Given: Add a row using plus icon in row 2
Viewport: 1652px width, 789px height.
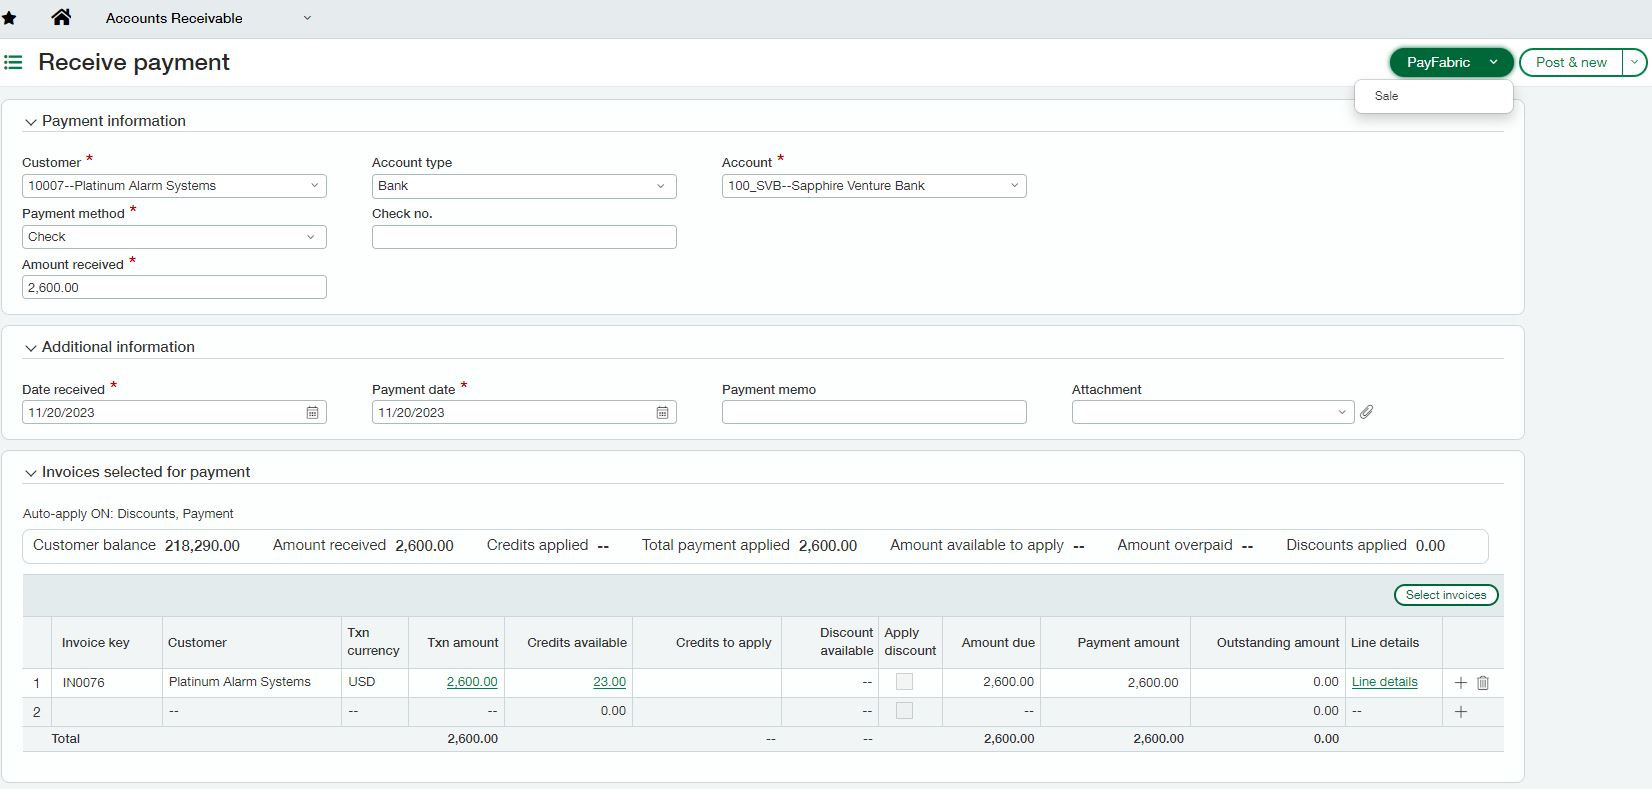Looking at the screenshot, I should point(1461,712).
